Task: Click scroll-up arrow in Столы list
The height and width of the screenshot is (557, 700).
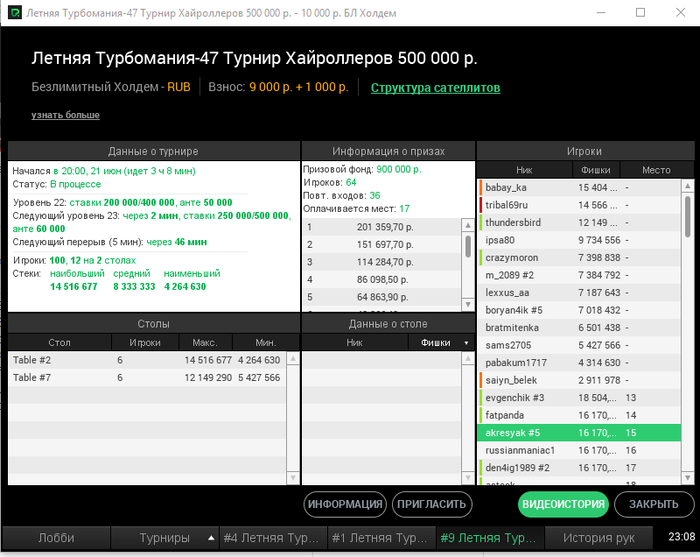Action: [x=293, y=358]
